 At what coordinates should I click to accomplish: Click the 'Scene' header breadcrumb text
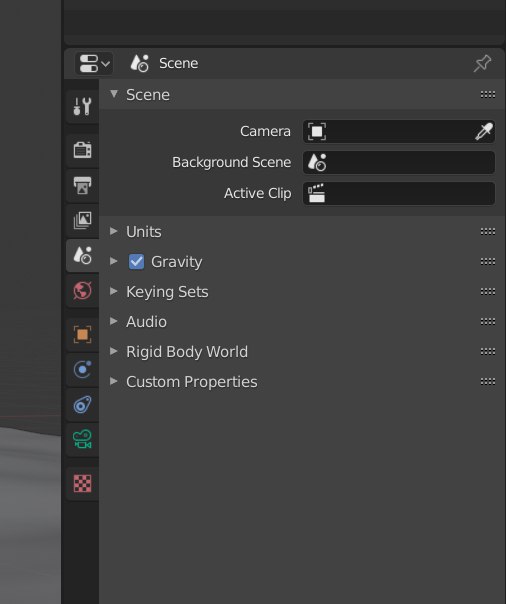179,63
